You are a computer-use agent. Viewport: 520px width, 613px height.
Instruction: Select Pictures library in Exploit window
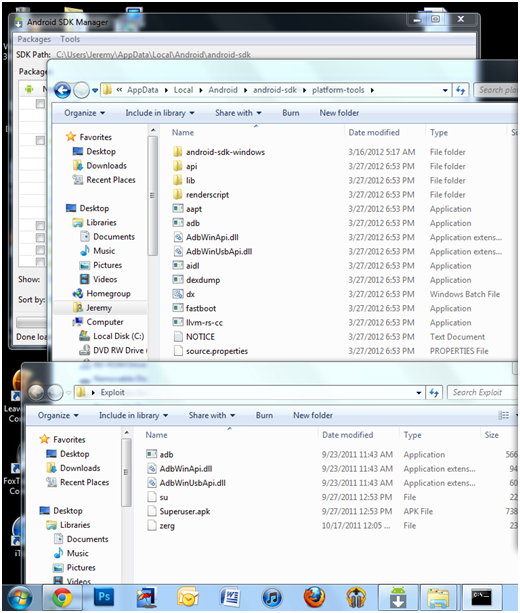(81, 568)
